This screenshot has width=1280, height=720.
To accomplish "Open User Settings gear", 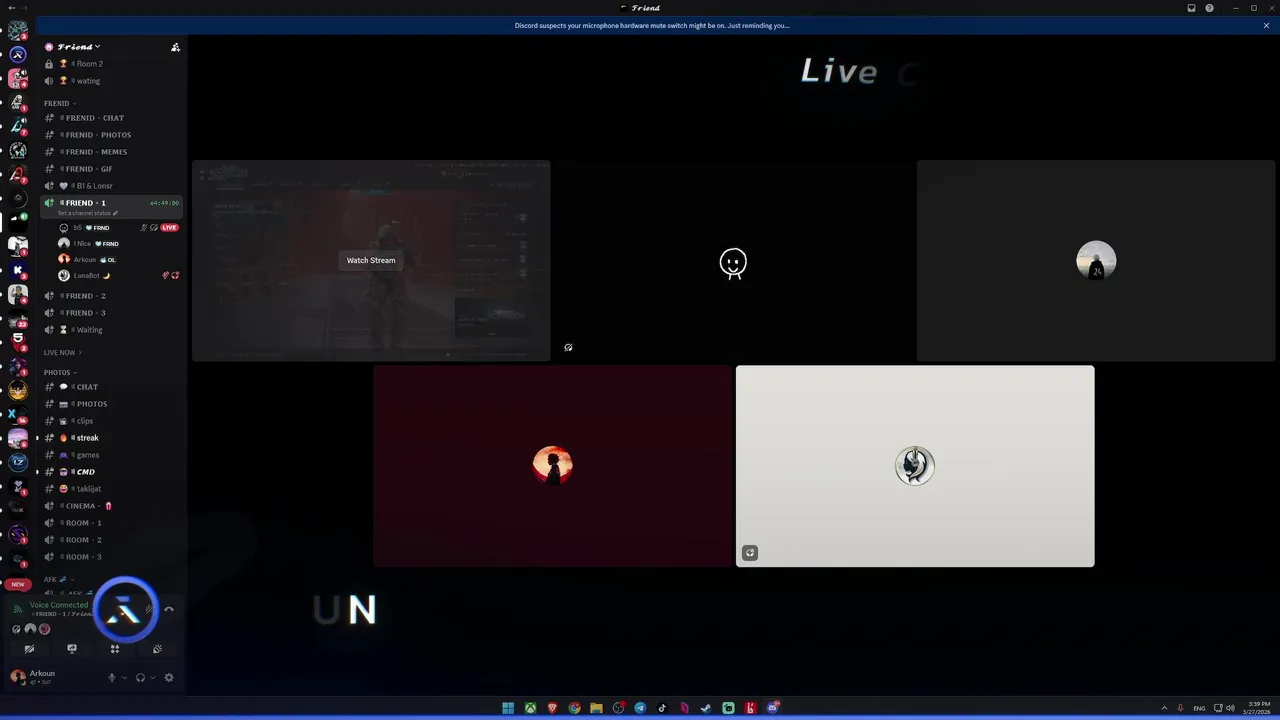I will click(168, 677).
